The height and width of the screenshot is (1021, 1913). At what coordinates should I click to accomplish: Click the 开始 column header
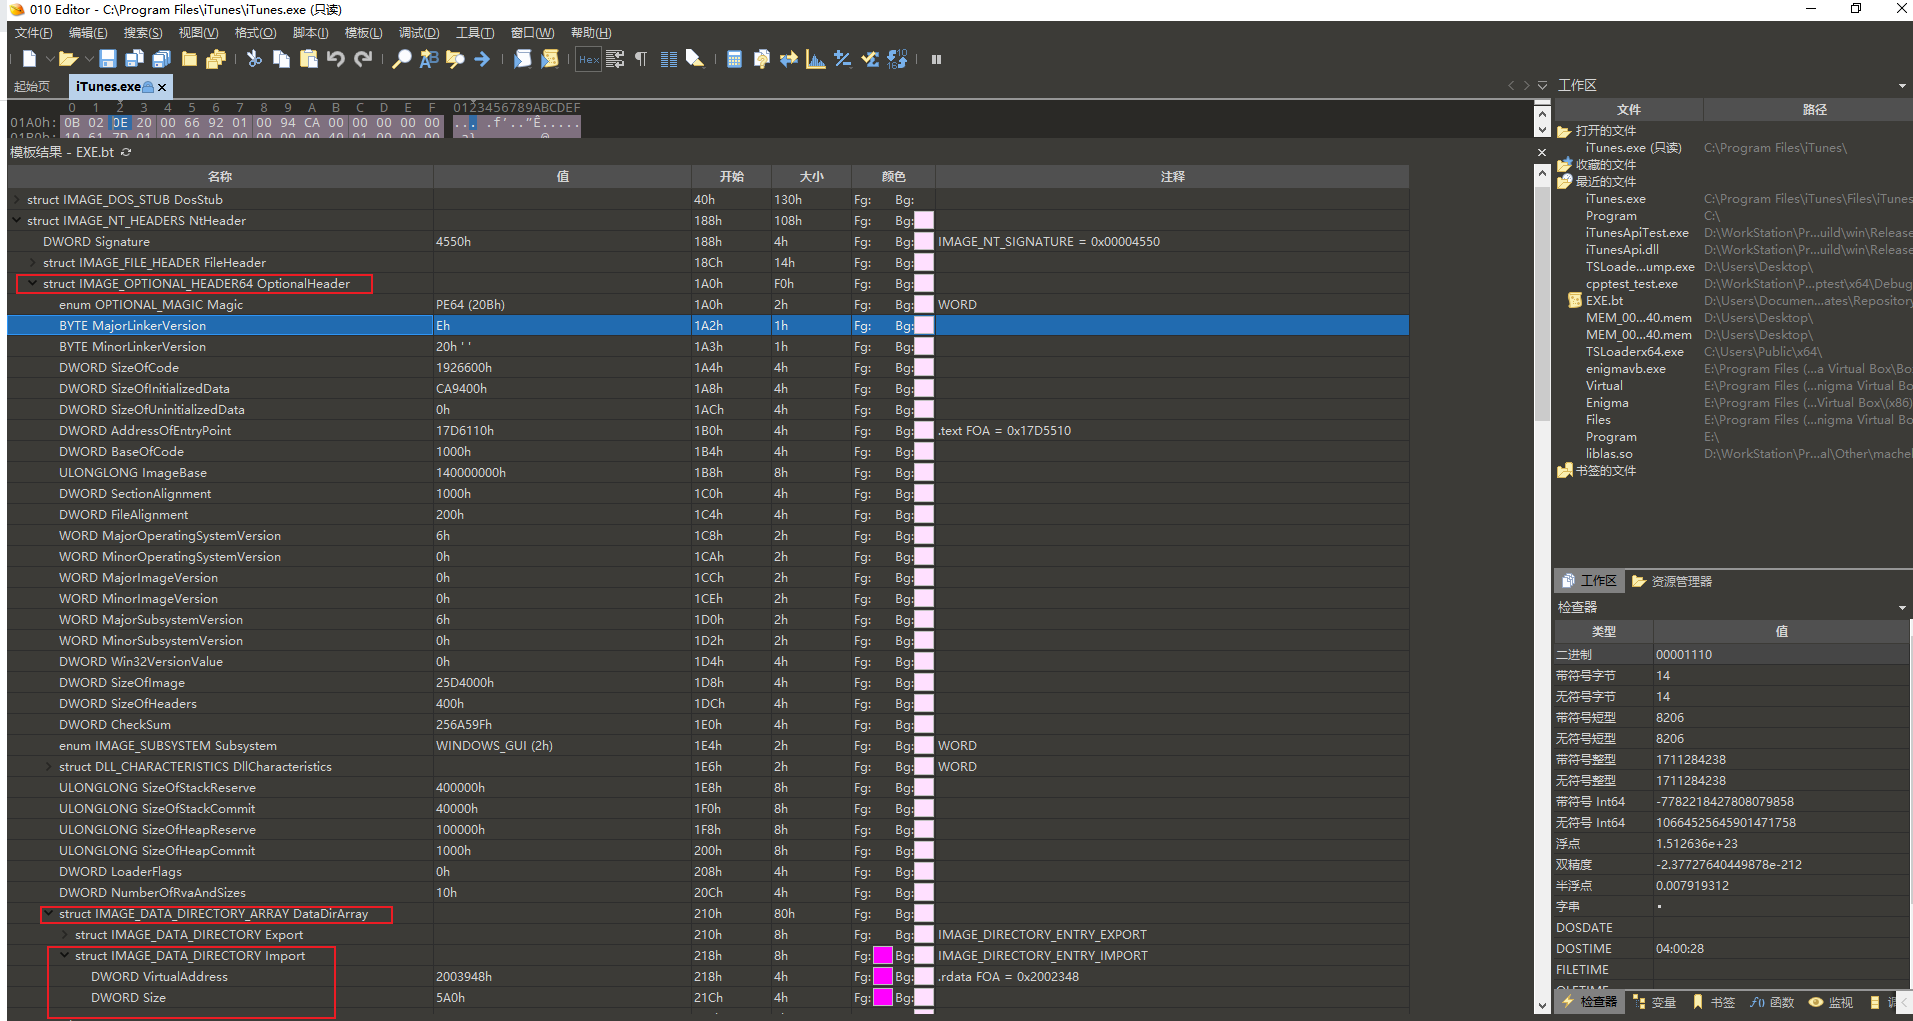coord(731,177)
